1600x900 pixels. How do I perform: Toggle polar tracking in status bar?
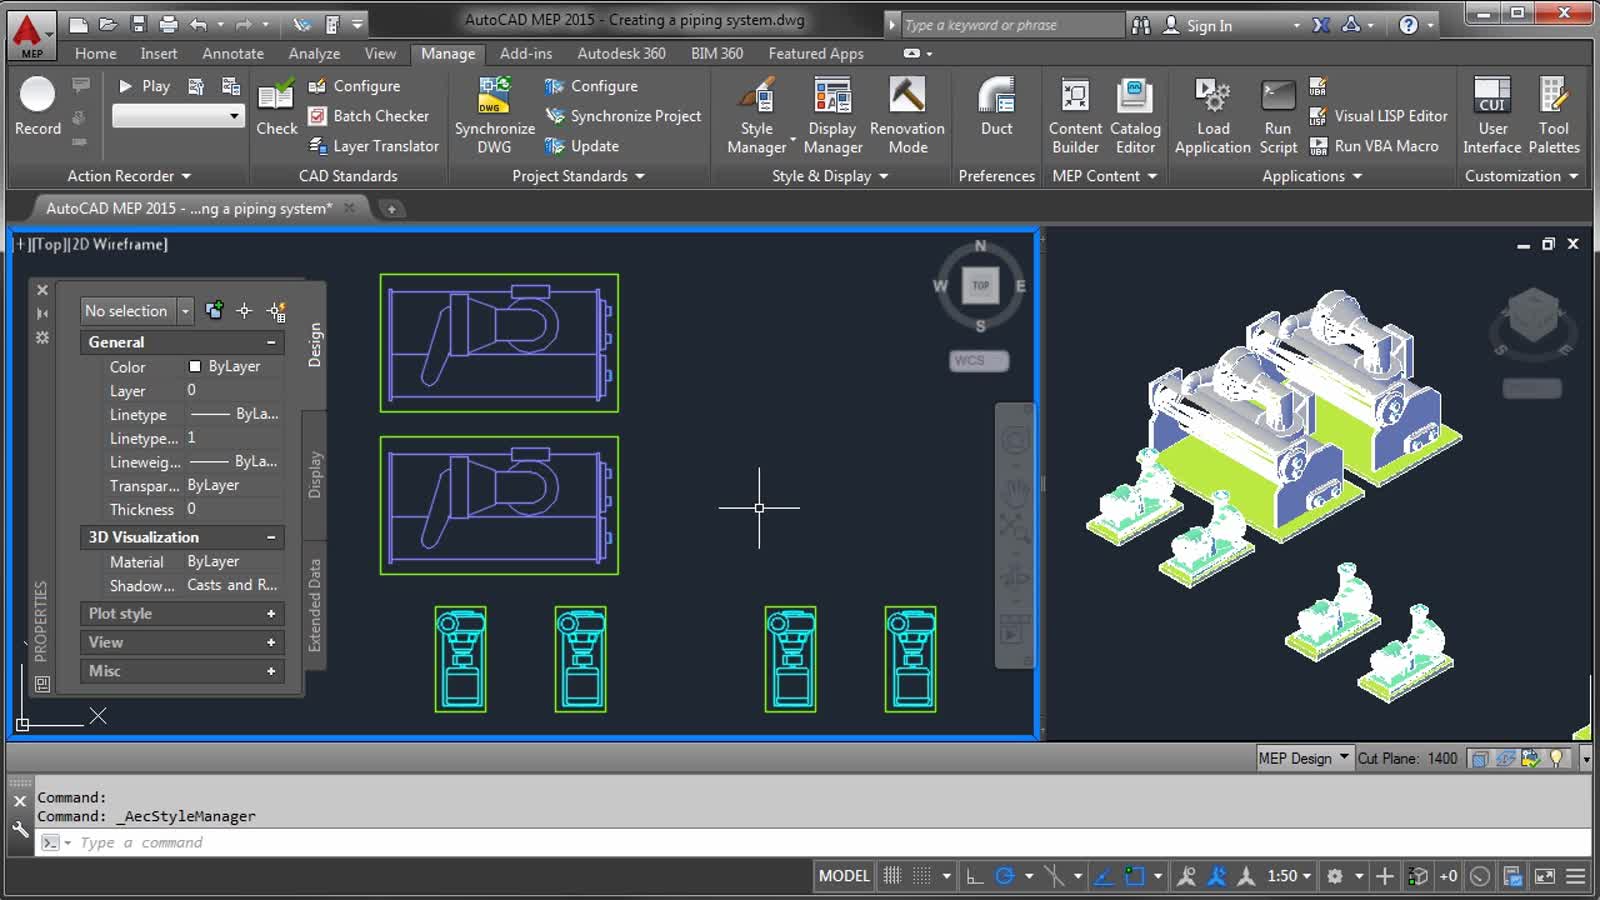tap(1005, 876)
